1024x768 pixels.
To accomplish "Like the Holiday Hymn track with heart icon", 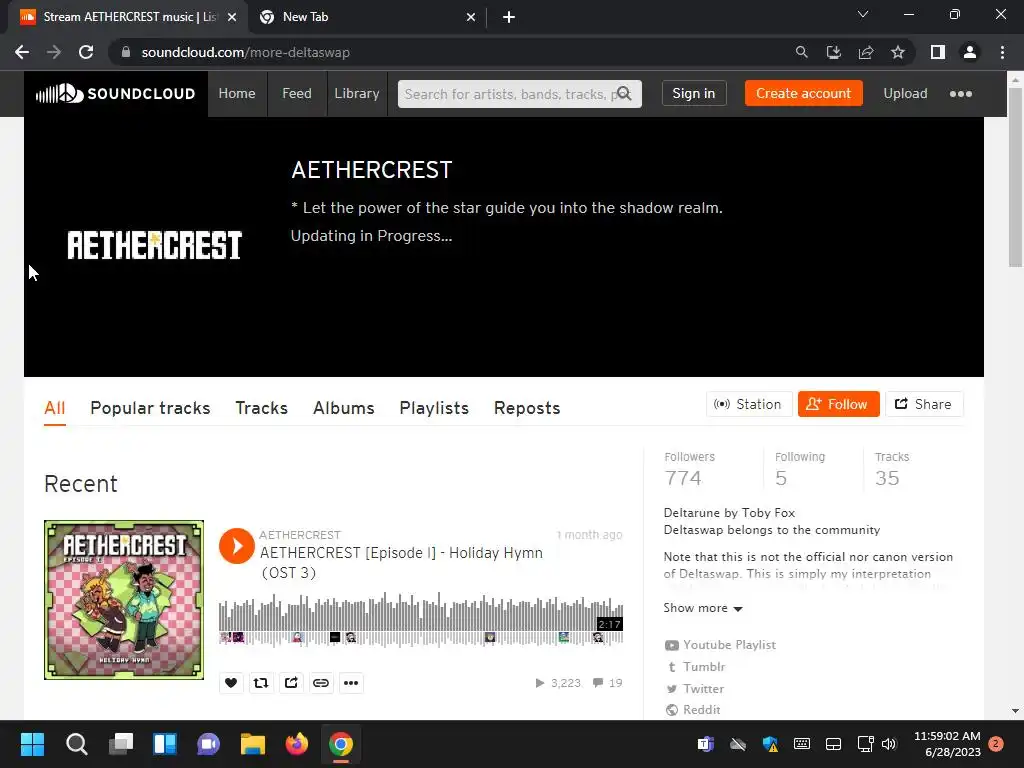I will coord(231,682).
